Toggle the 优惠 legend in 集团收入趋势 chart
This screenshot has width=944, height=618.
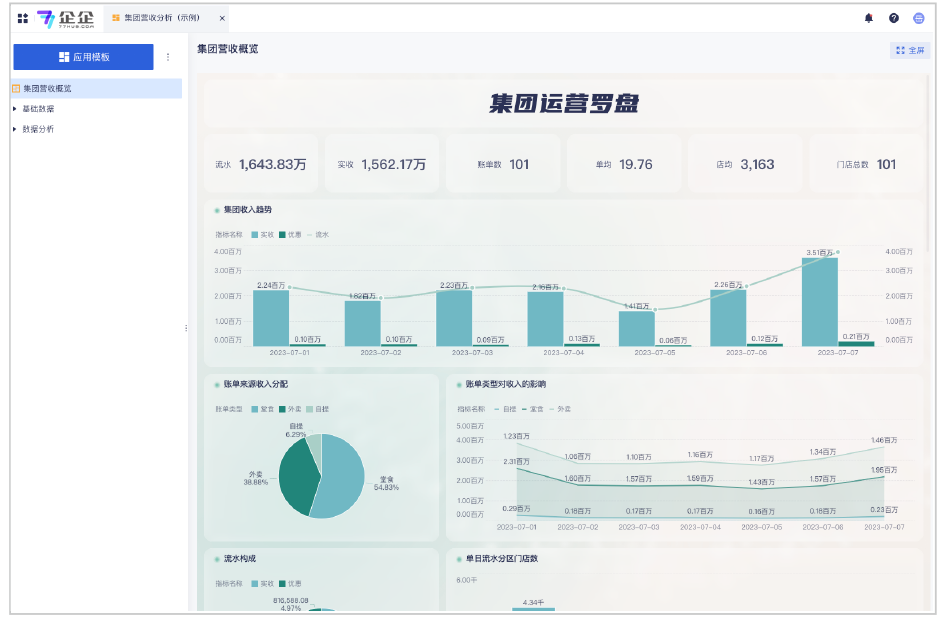click(289, 235)
